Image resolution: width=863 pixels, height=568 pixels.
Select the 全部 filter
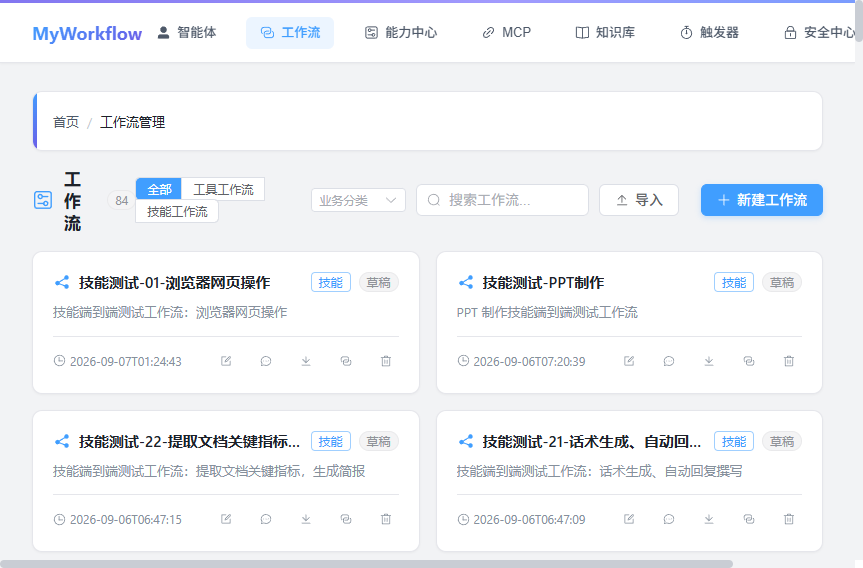click(159, 189)
